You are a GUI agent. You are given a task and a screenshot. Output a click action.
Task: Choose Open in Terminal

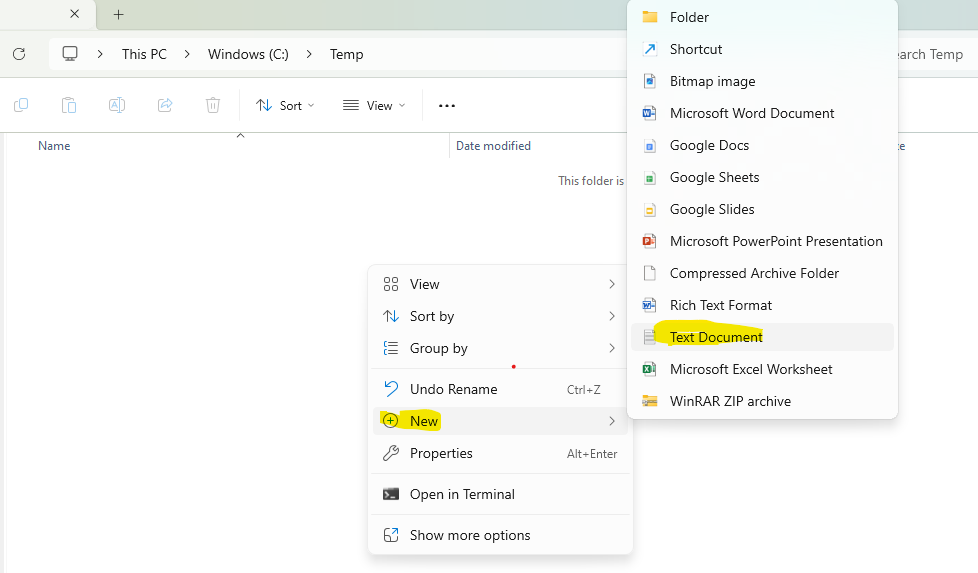(500, 494)
